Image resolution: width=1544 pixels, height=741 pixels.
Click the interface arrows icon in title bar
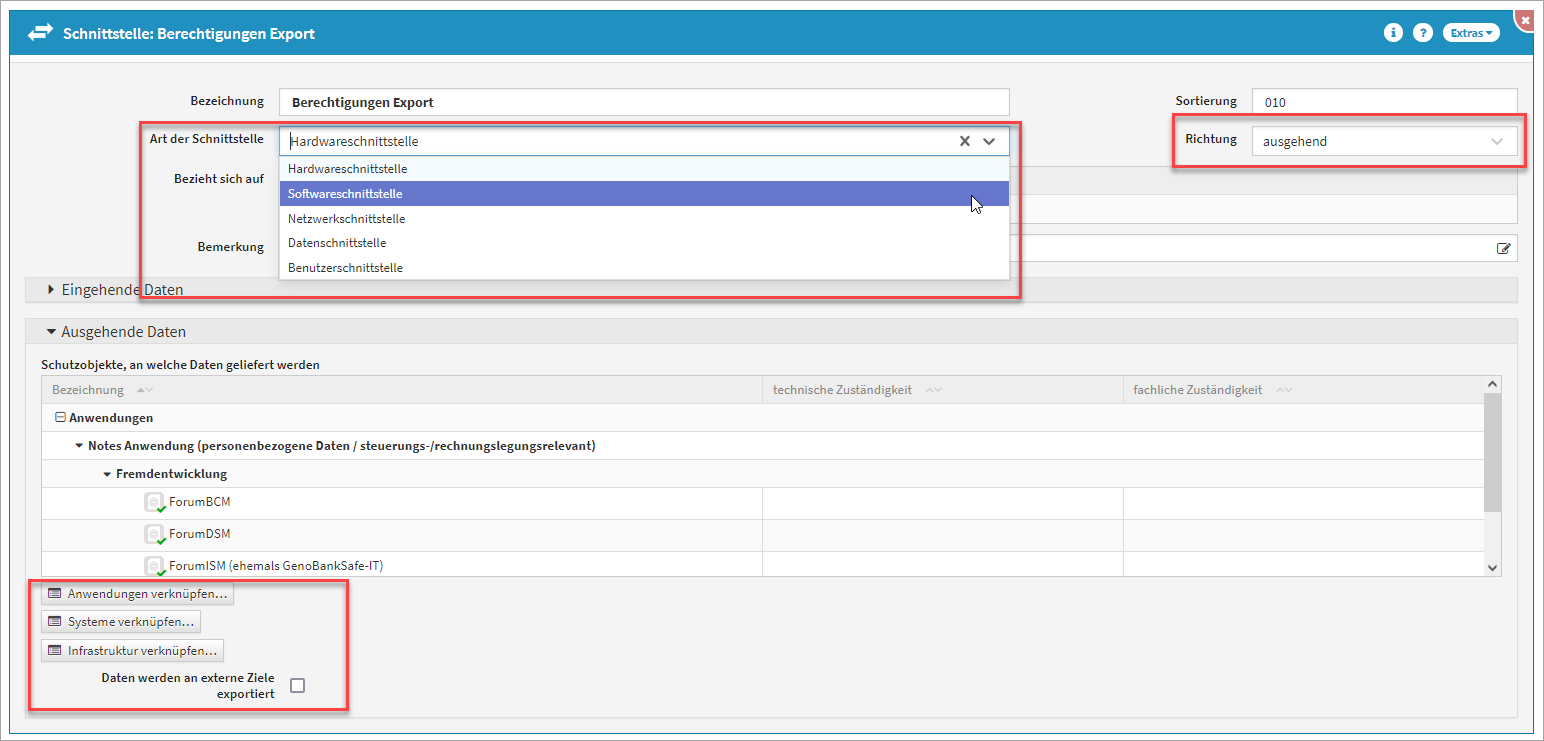tap(40, 33)
